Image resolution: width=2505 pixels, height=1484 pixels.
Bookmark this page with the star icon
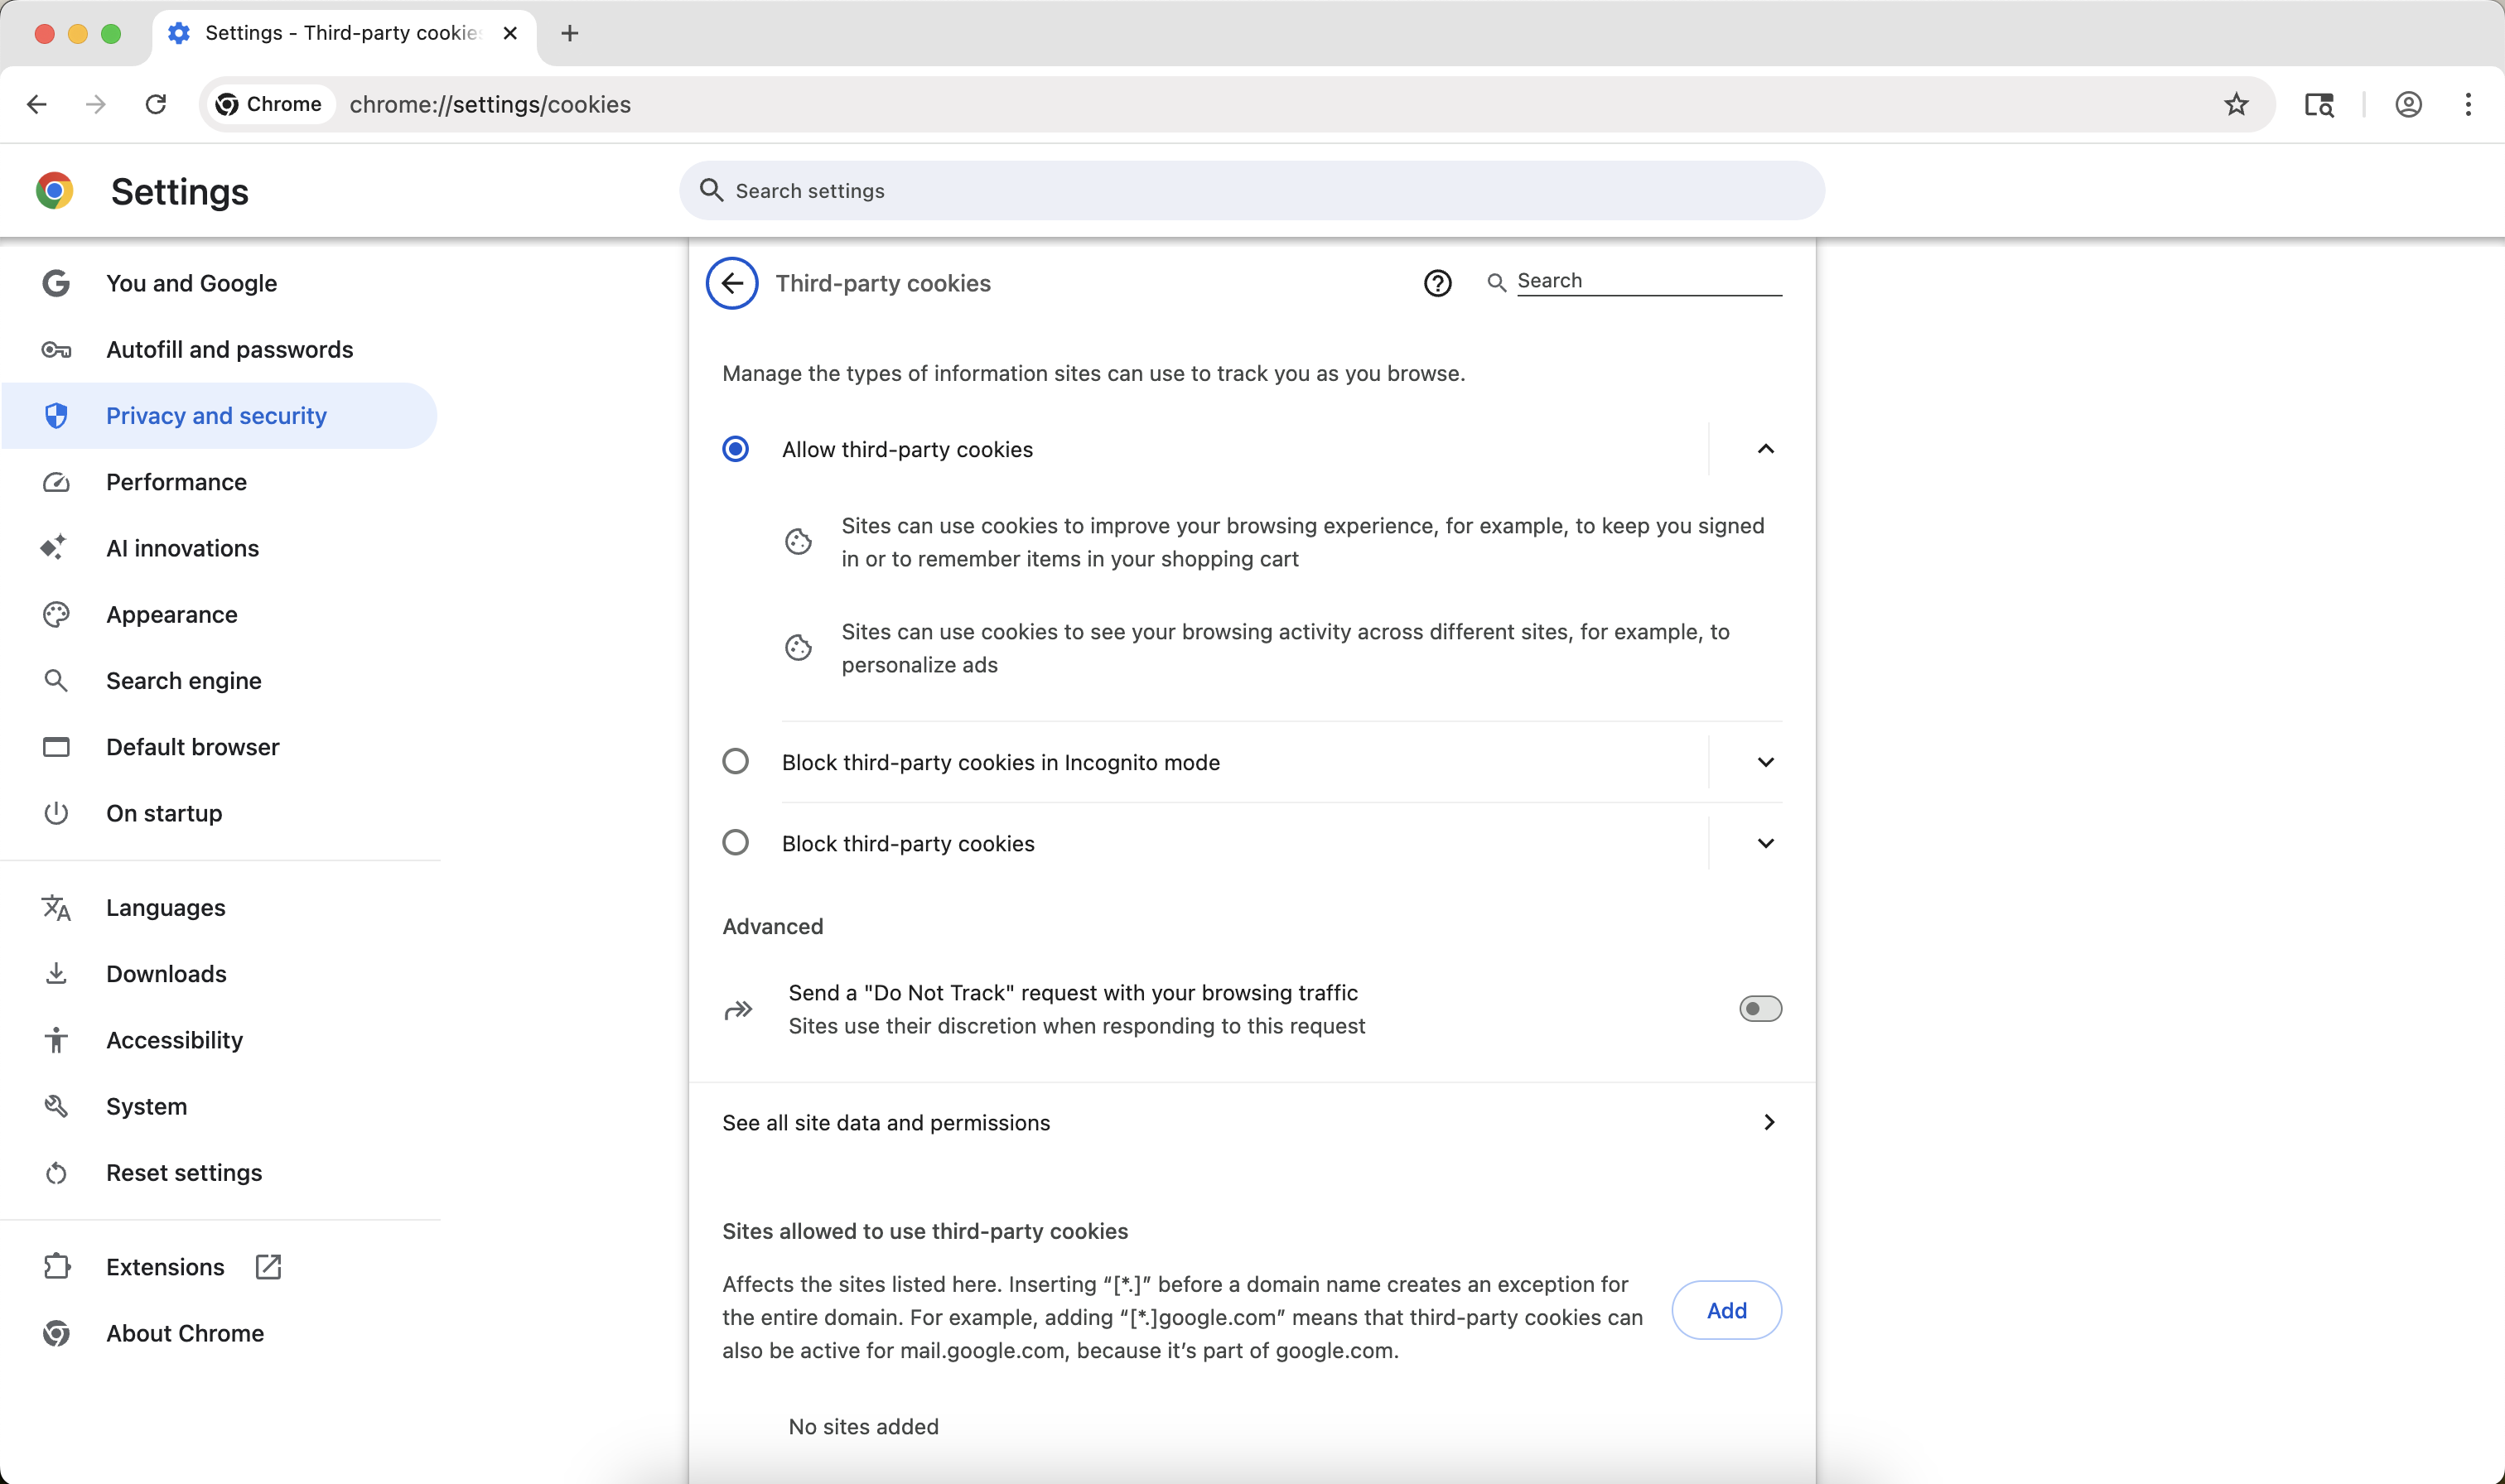[x=2236, y=104]
